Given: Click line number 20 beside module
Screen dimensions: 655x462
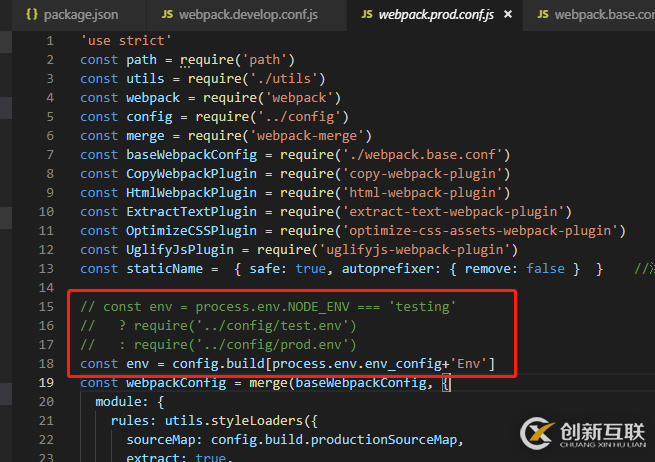Looking at the screenshot, I should click(45, 401).
